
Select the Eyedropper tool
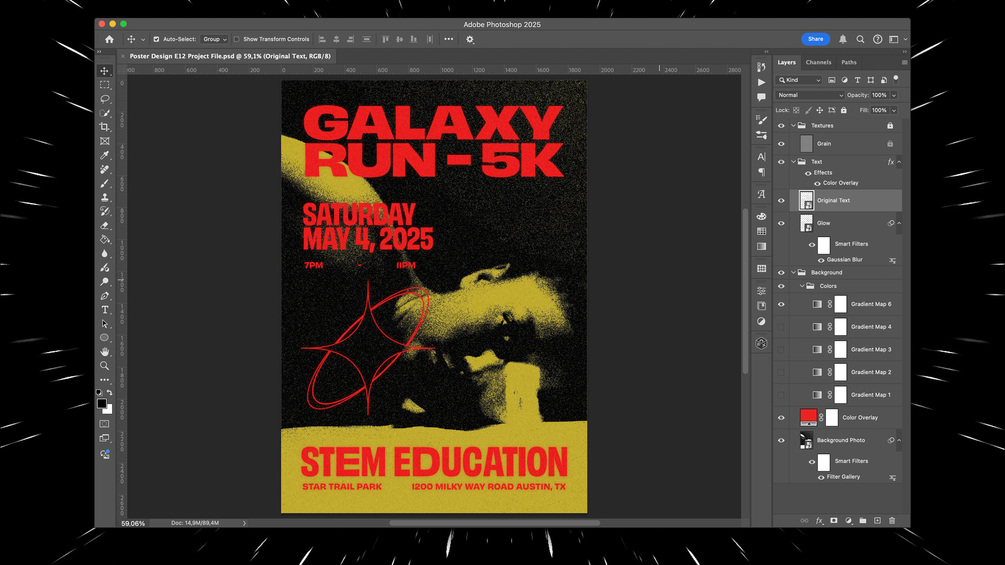[x=104, y=155]
